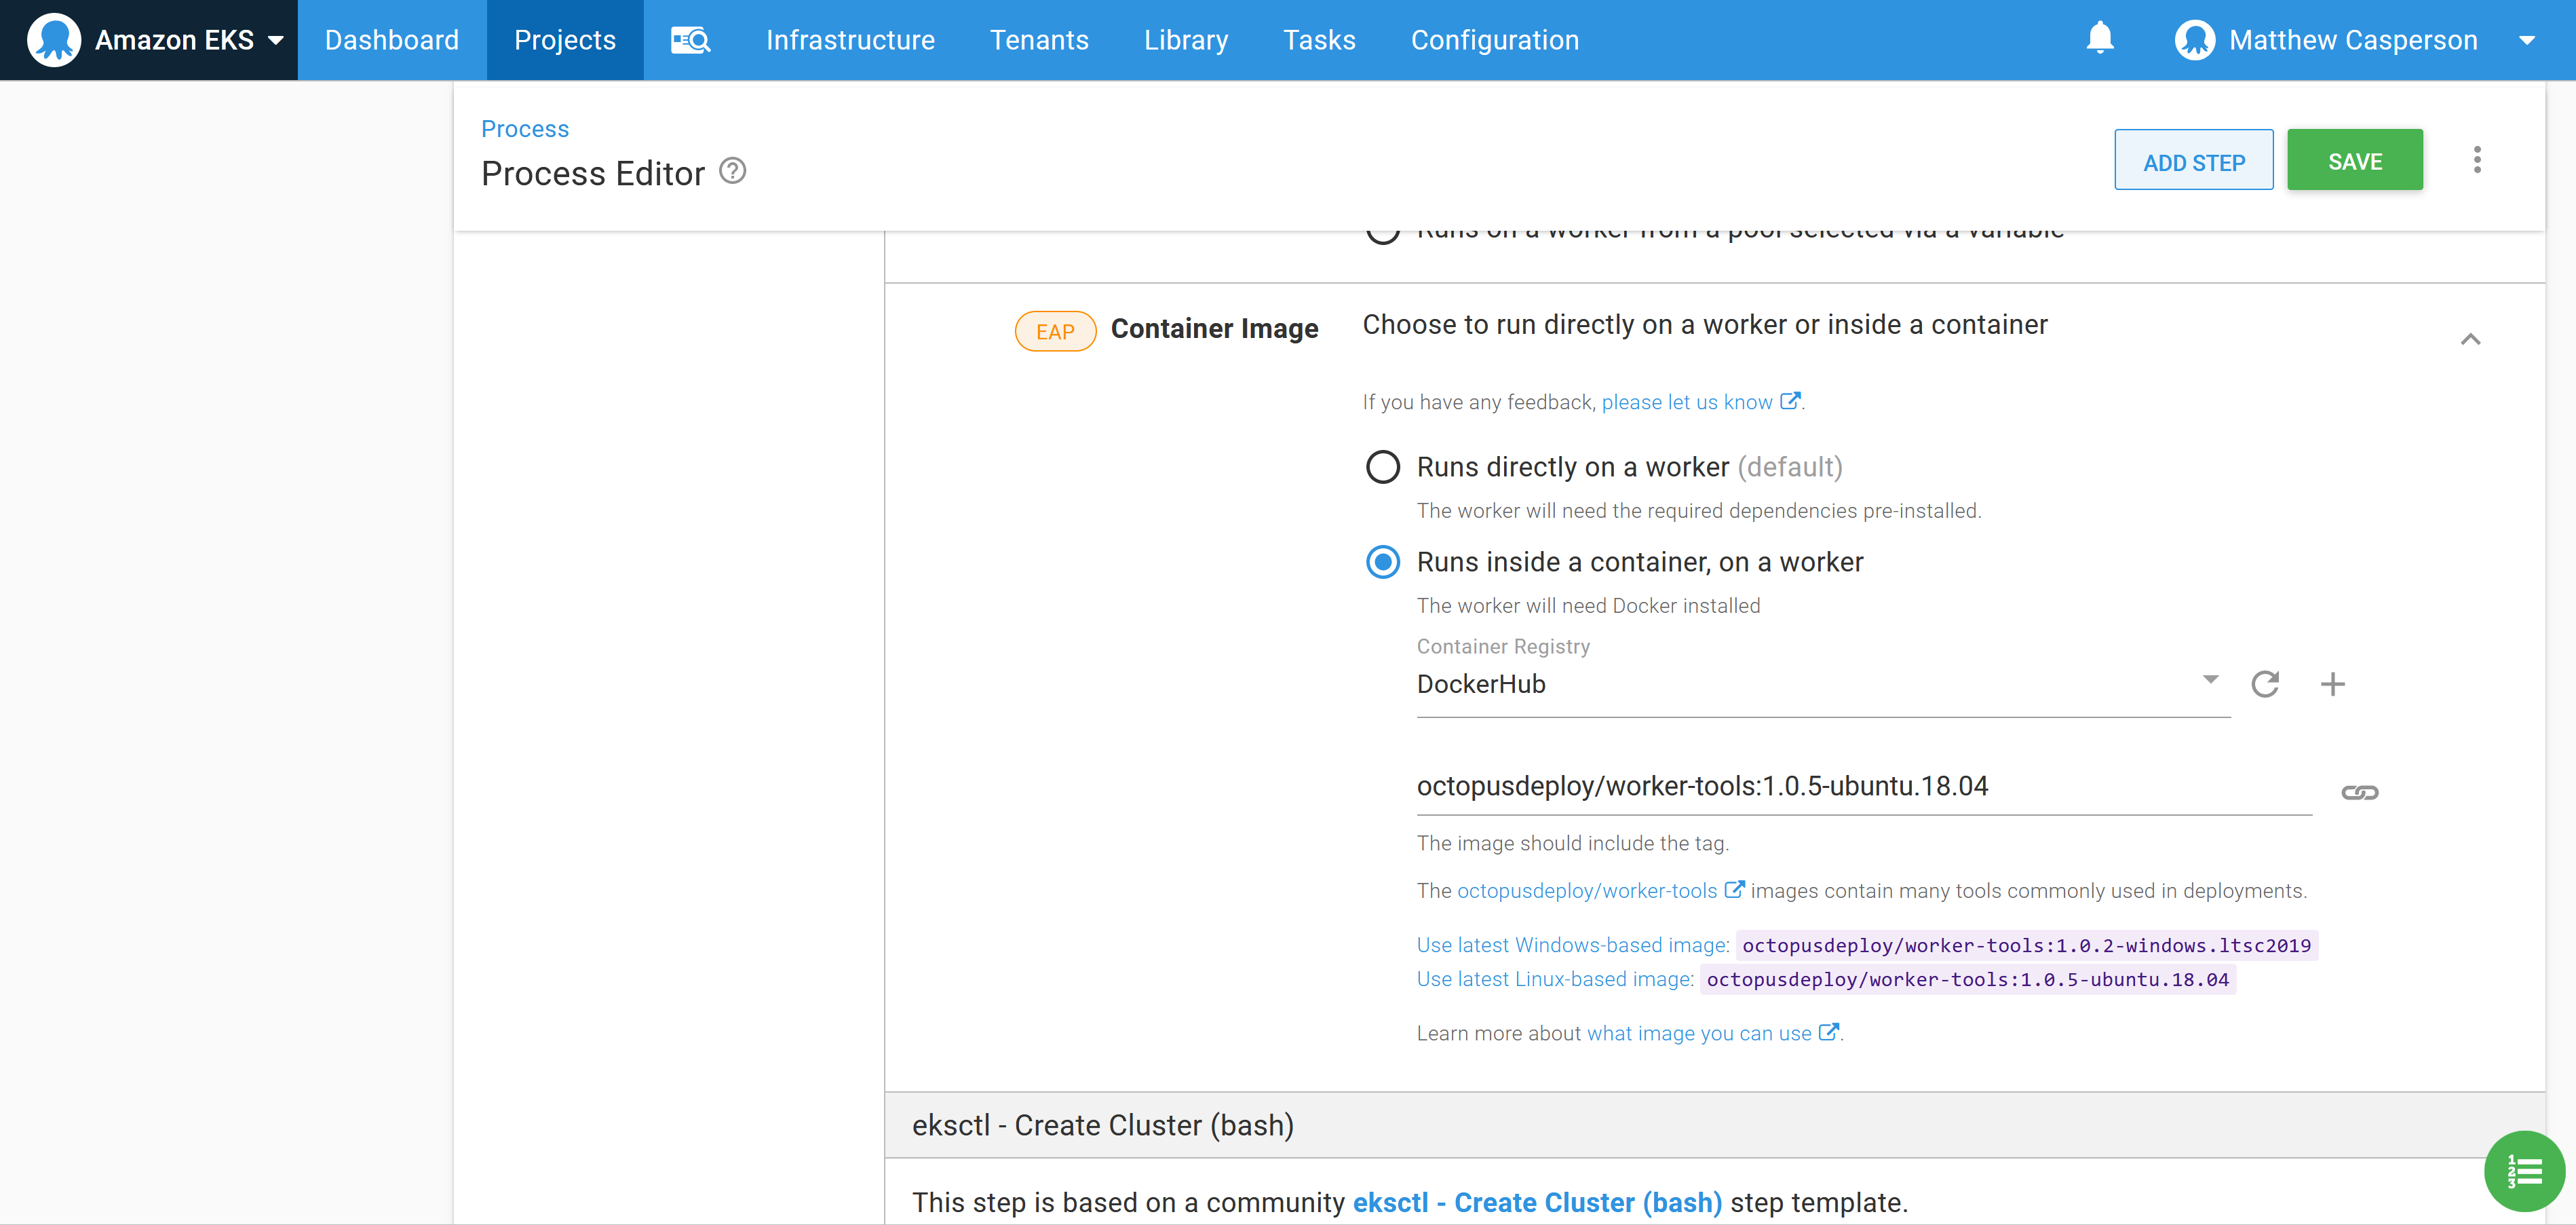Navigate to the Tenants menu item
Screen dimensions: 2576x1225
[1039, 39]
